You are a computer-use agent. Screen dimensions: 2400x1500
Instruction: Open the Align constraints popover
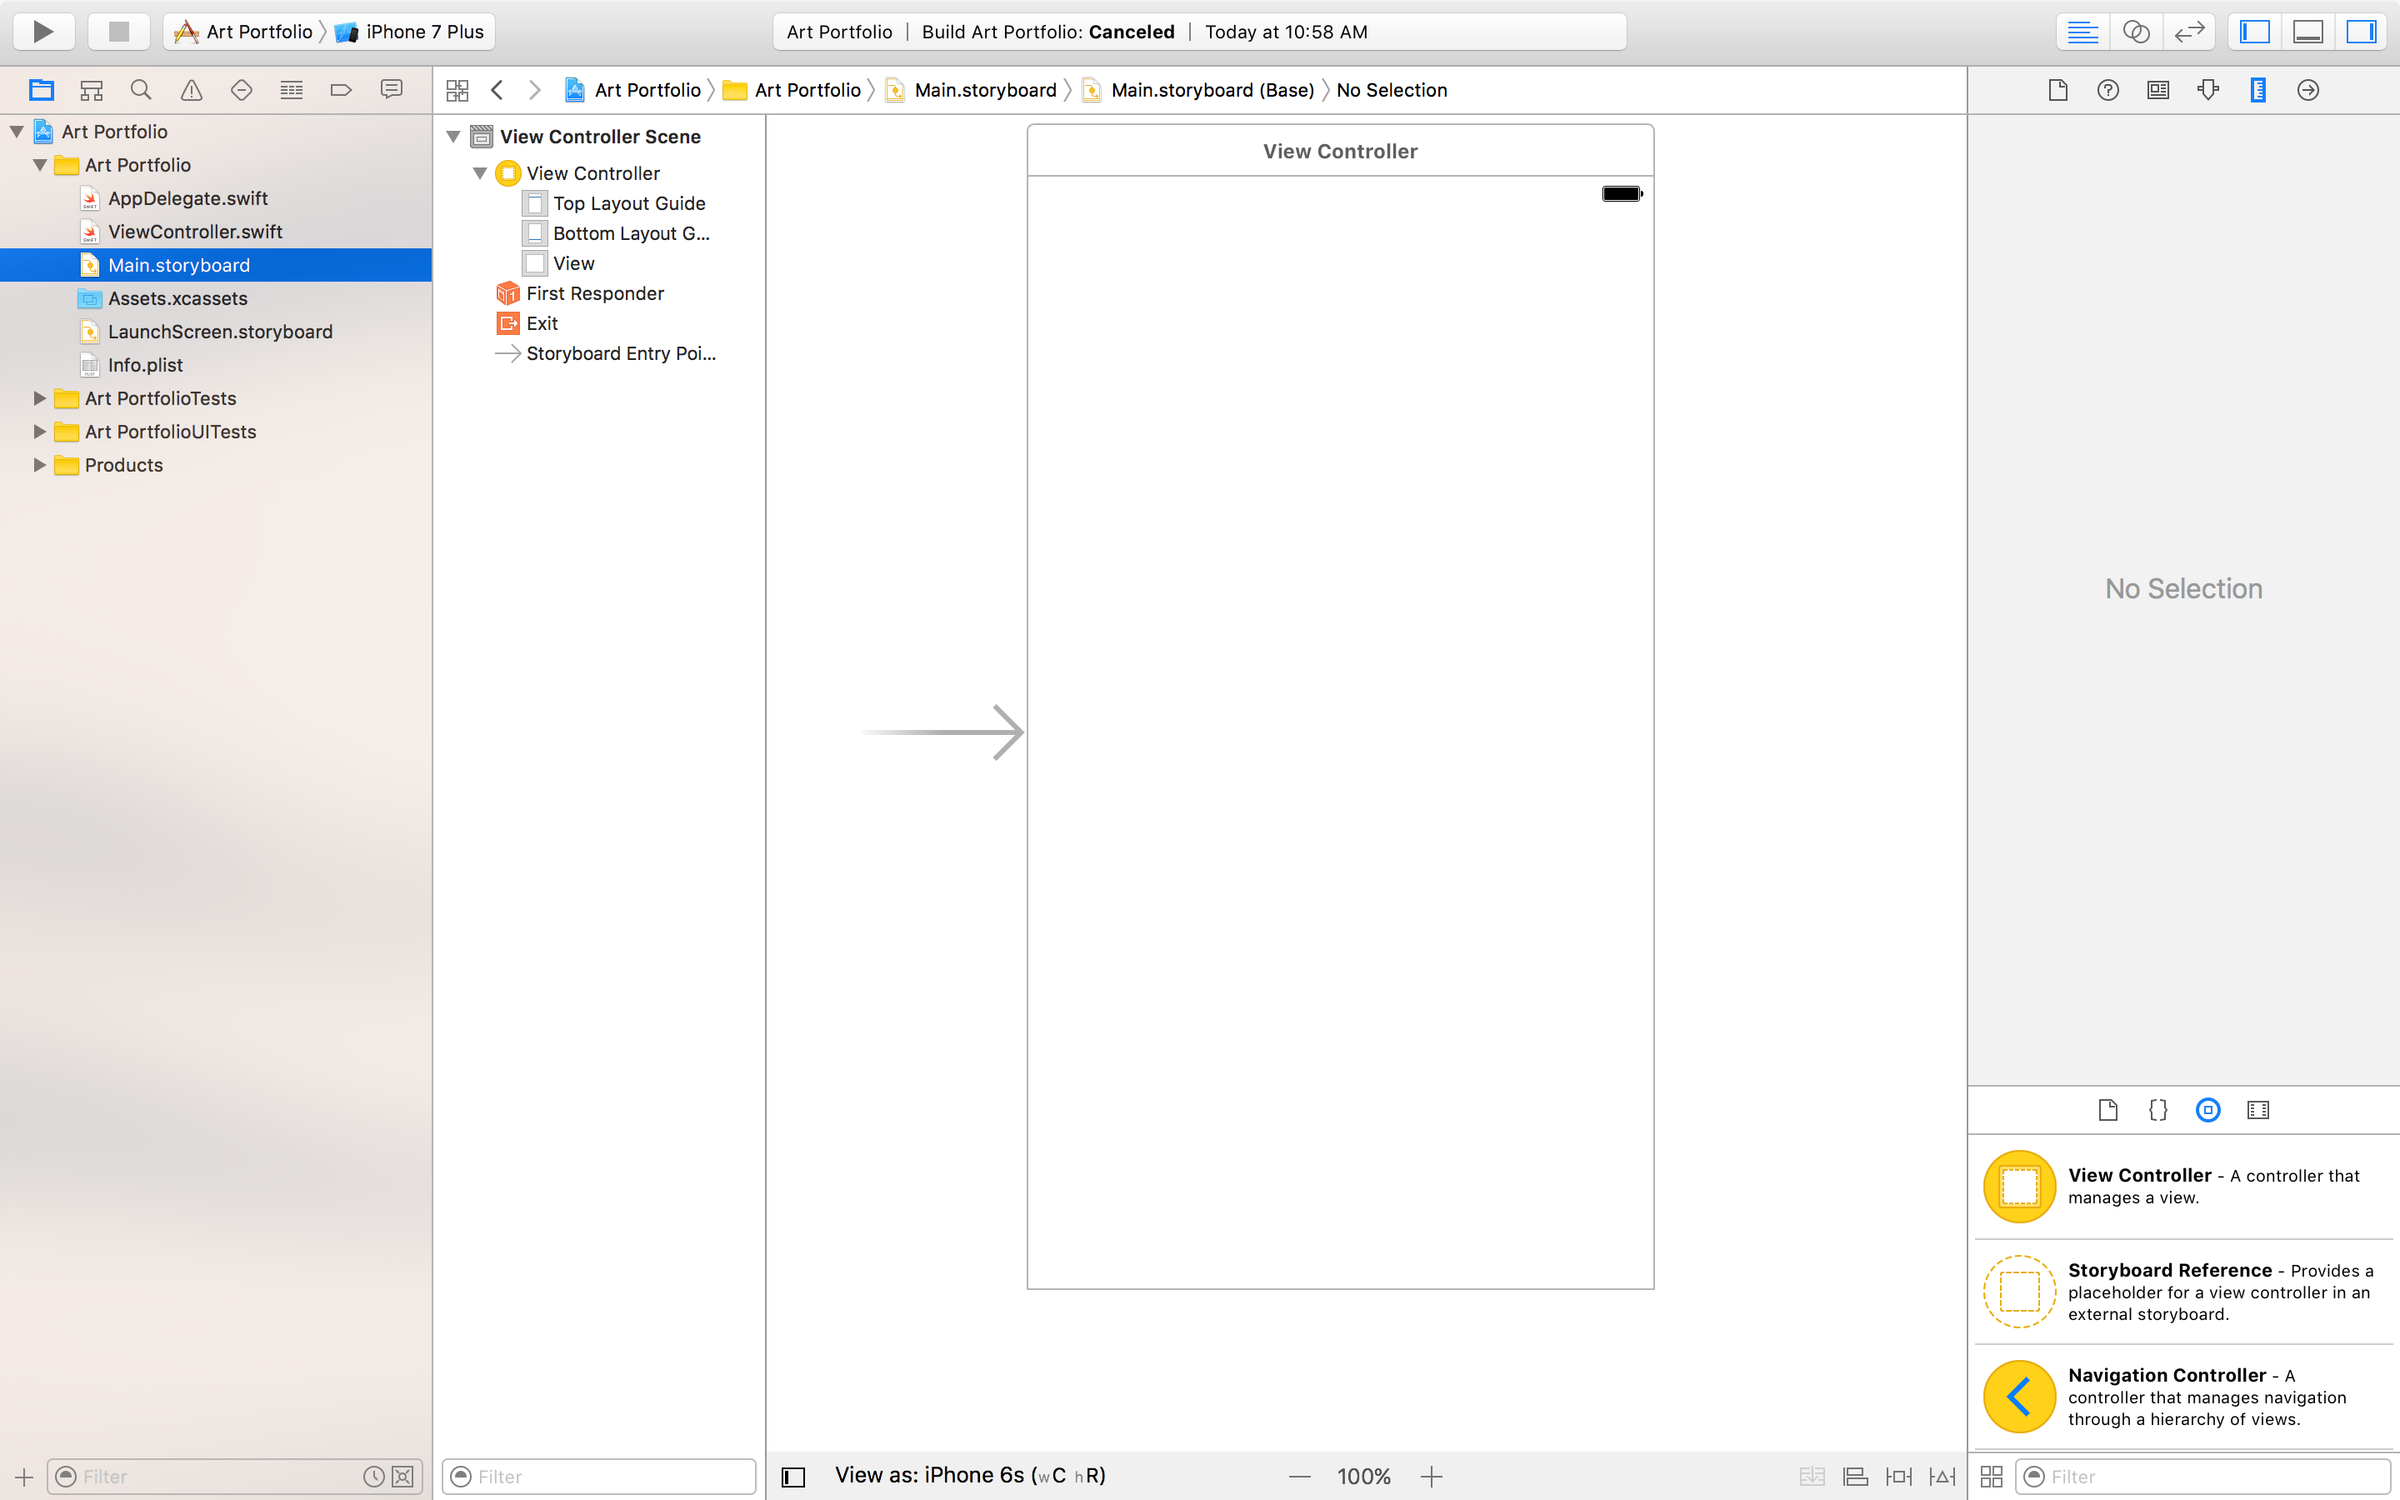pos(1855,1476)
